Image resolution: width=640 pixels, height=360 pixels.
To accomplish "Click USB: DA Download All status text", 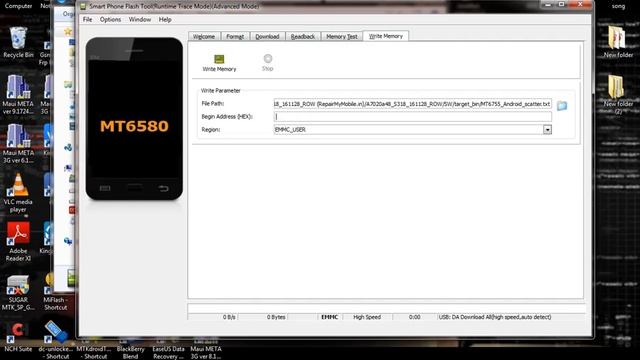I will 495,317.
